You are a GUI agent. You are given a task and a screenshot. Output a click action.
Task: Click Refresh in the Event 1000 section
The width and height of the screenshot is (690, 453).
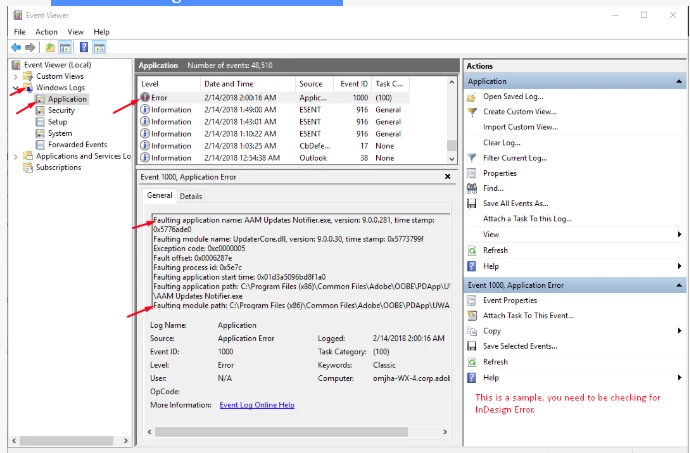(x=495, y=362)
